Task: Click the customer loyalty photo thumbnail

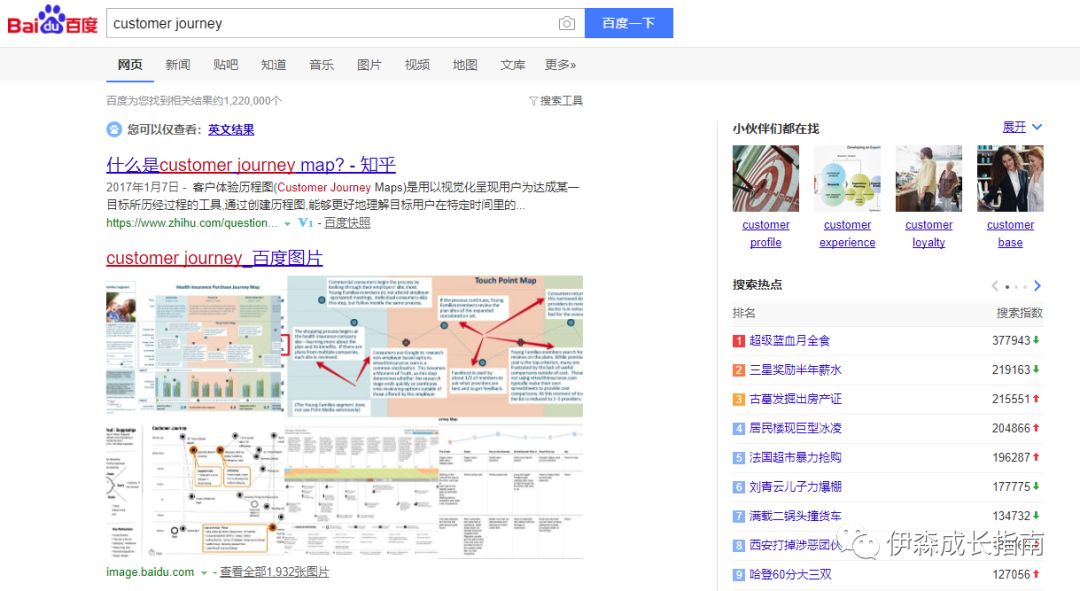Action: 928,178
